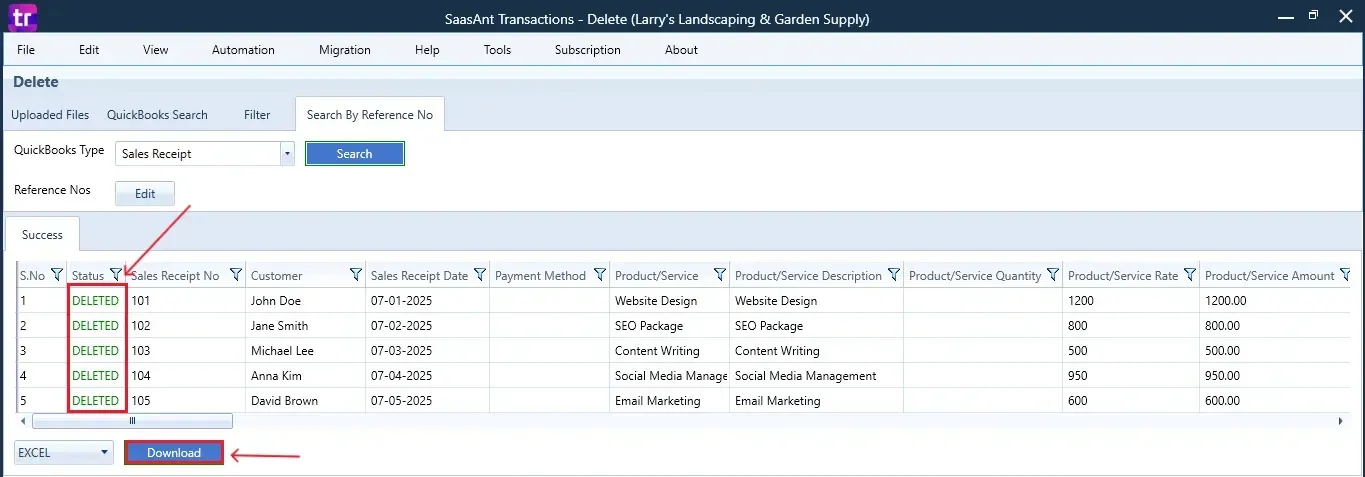This screenshot has height=477, width=1365.
Task: Click the Download button
Action: pyautogui.click(x=174, y=453)
